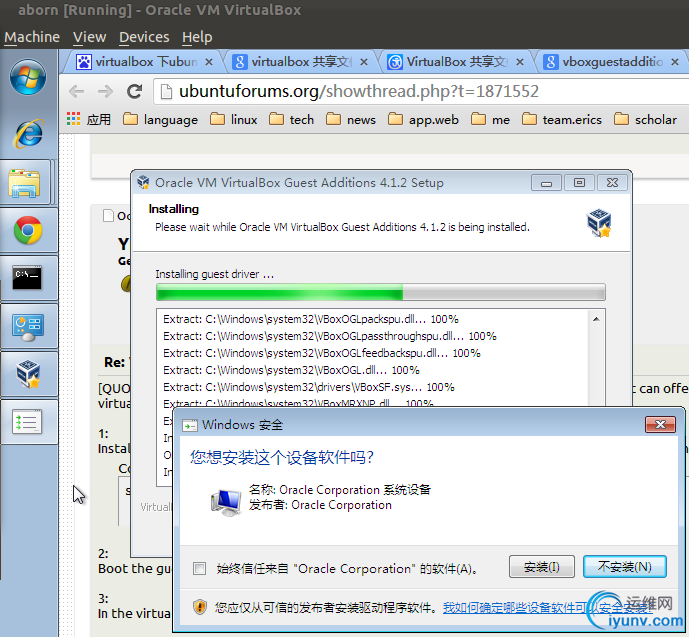Open the team.erics bookmarks folder
Screen dimensions: 689x637
pyautogui.click(x=562, y=119)
